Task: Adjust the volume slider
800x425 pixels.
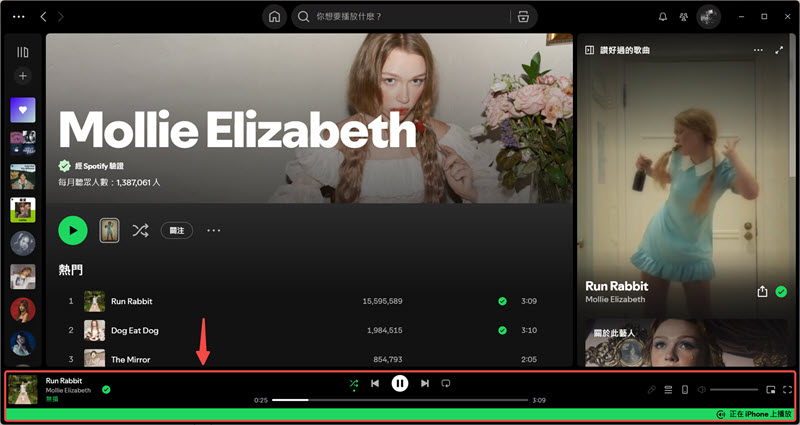Action: click(734, 390)
